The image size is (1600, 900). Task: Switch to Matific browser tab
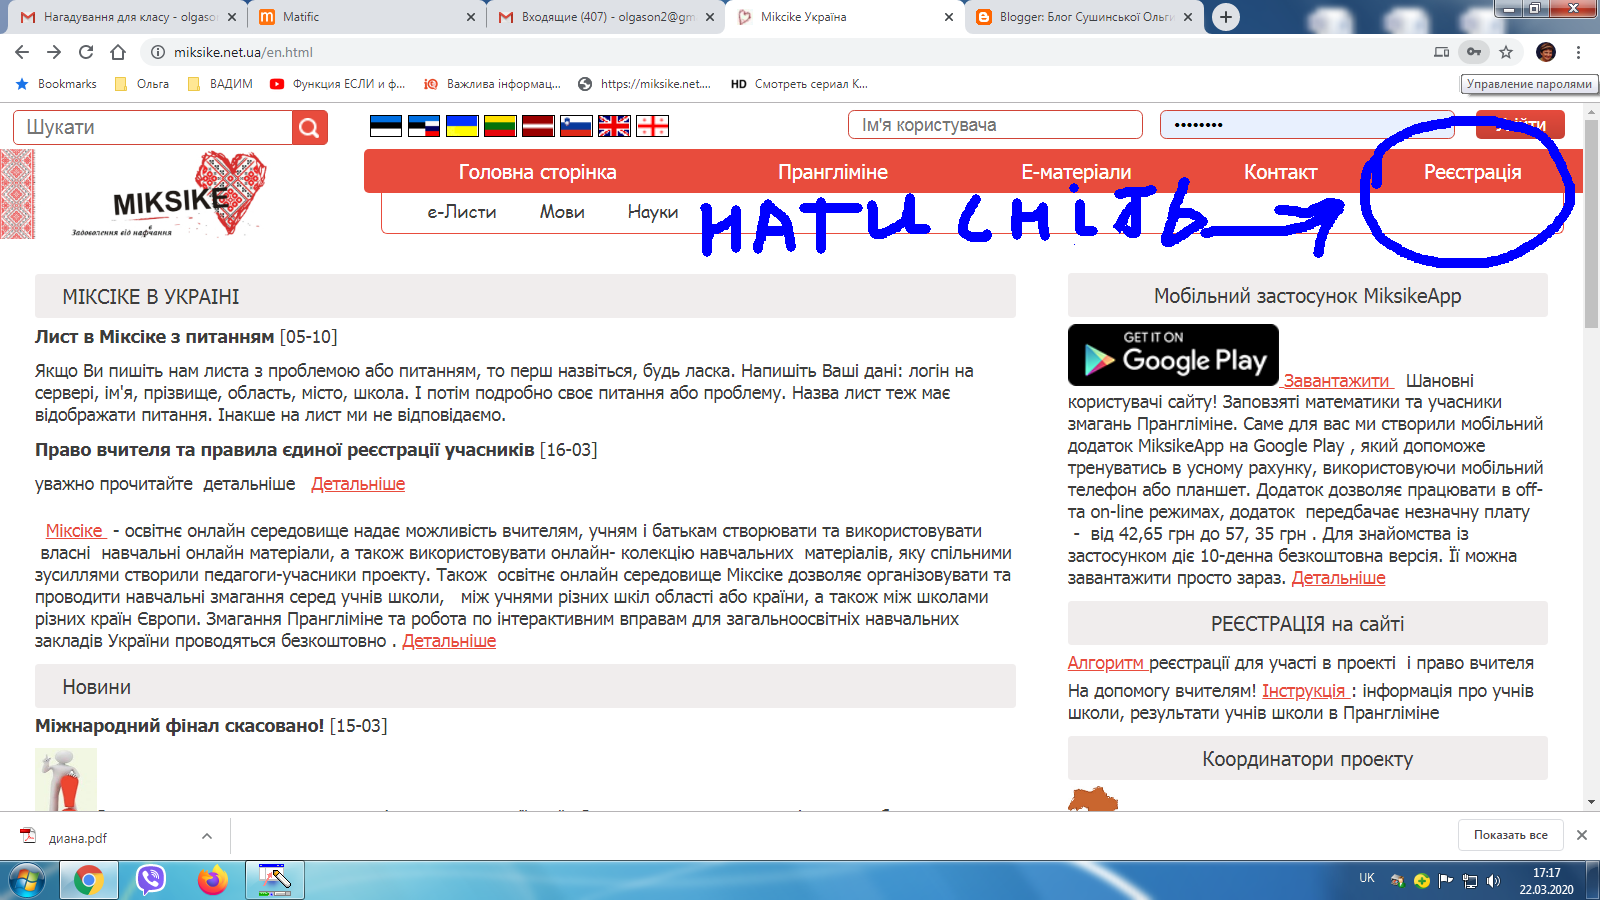click(365, 17)
